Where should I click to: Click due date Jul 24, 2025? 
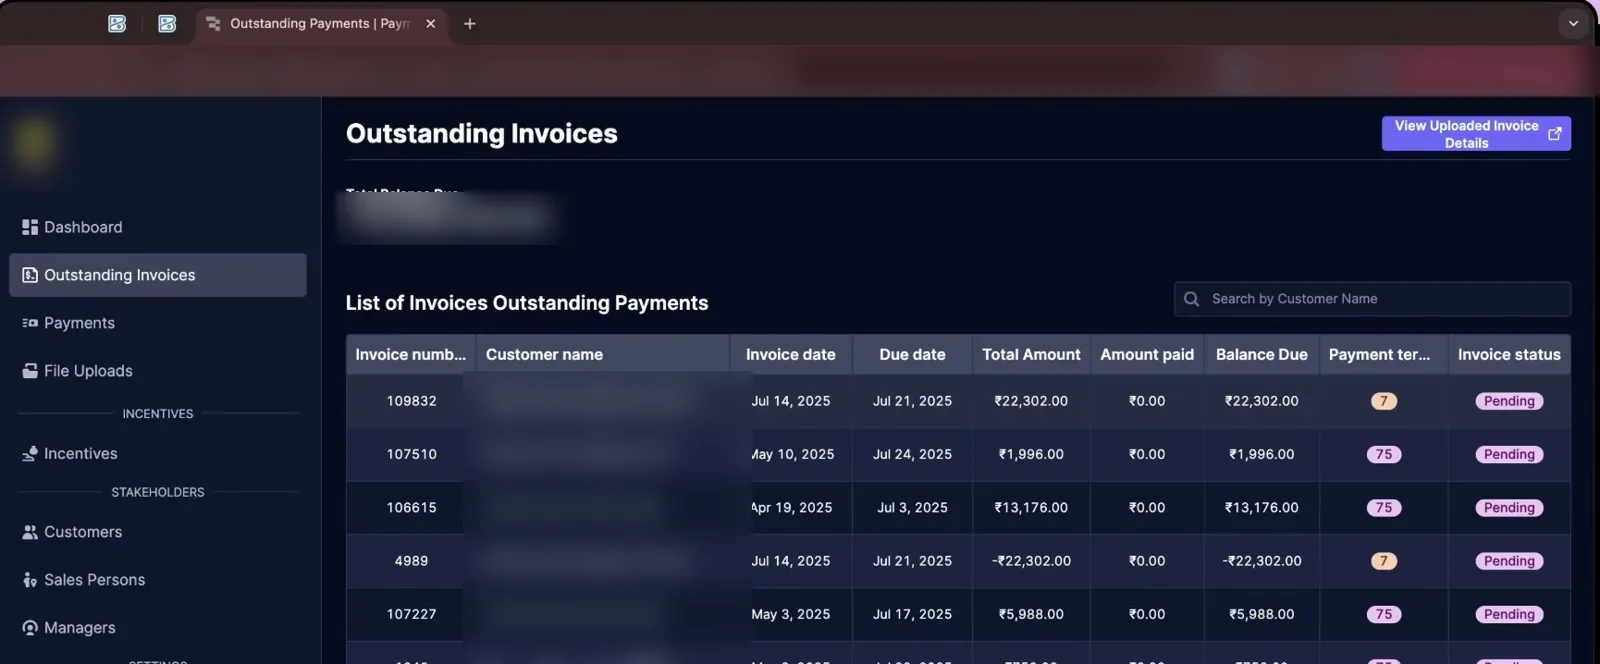(x=912, y=454)
